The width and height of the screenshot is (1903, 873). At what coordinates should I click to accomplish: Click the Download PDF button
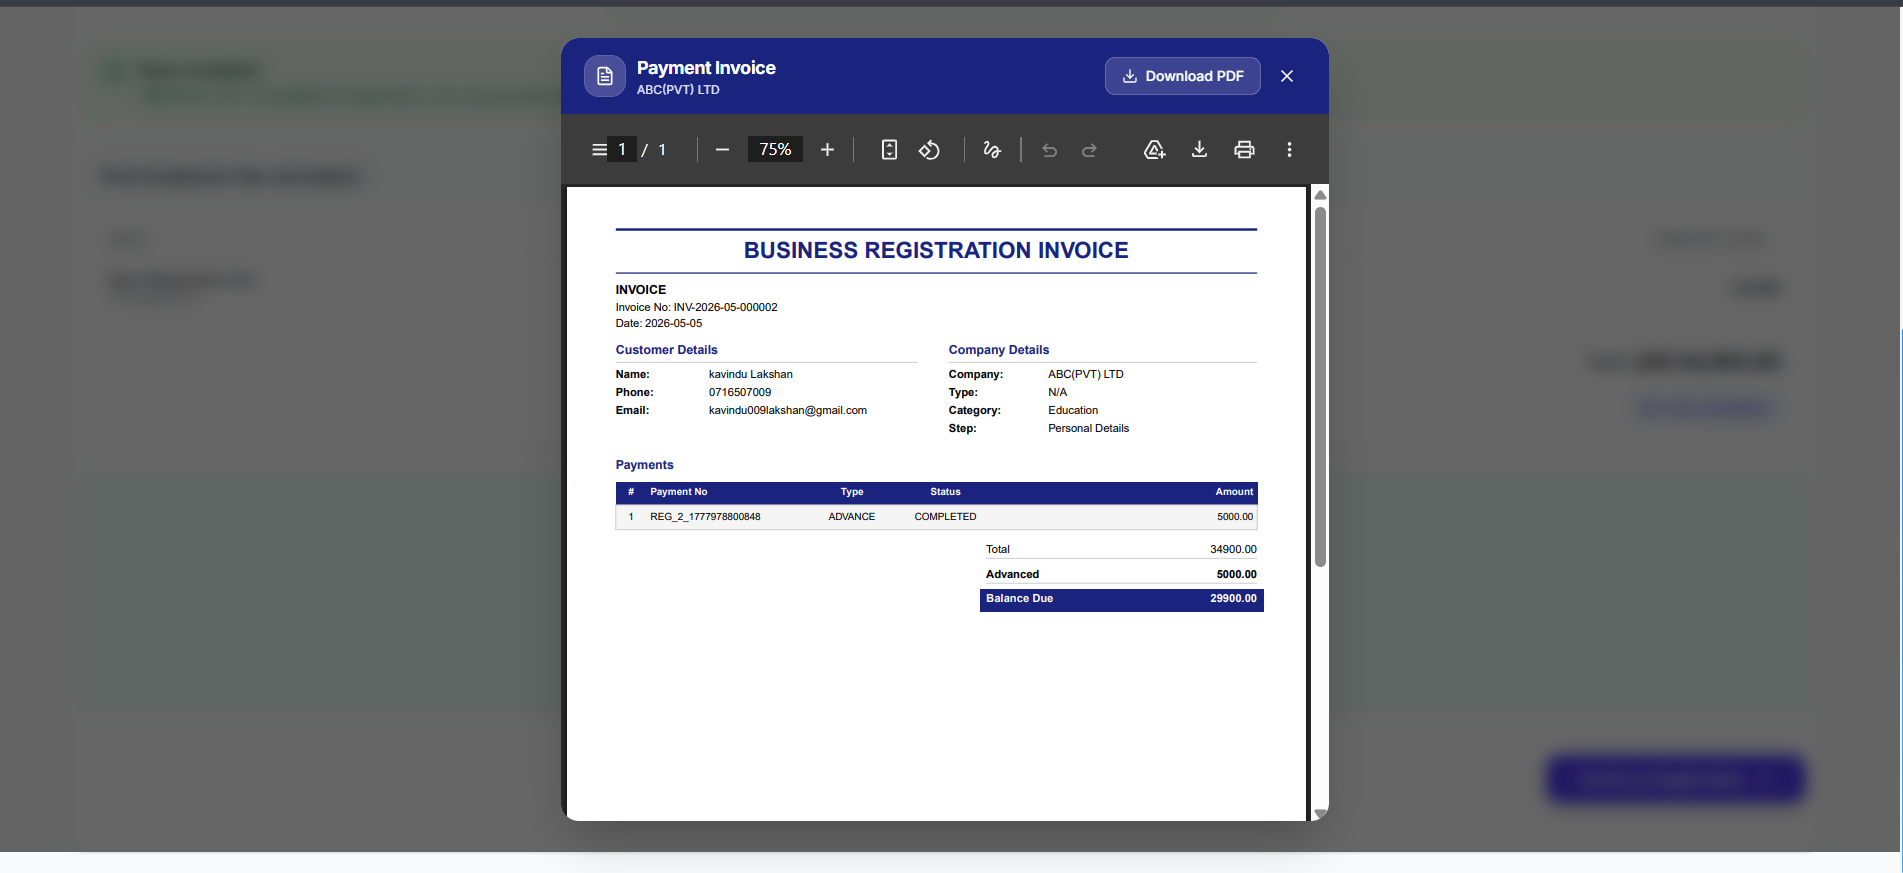coord(1182,76)
